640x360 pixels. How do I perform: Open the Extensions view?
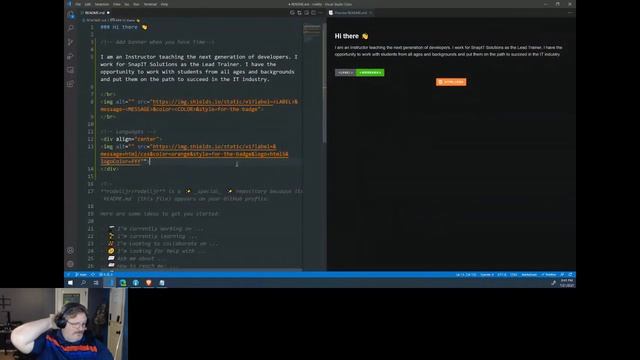tap(71, 84)
